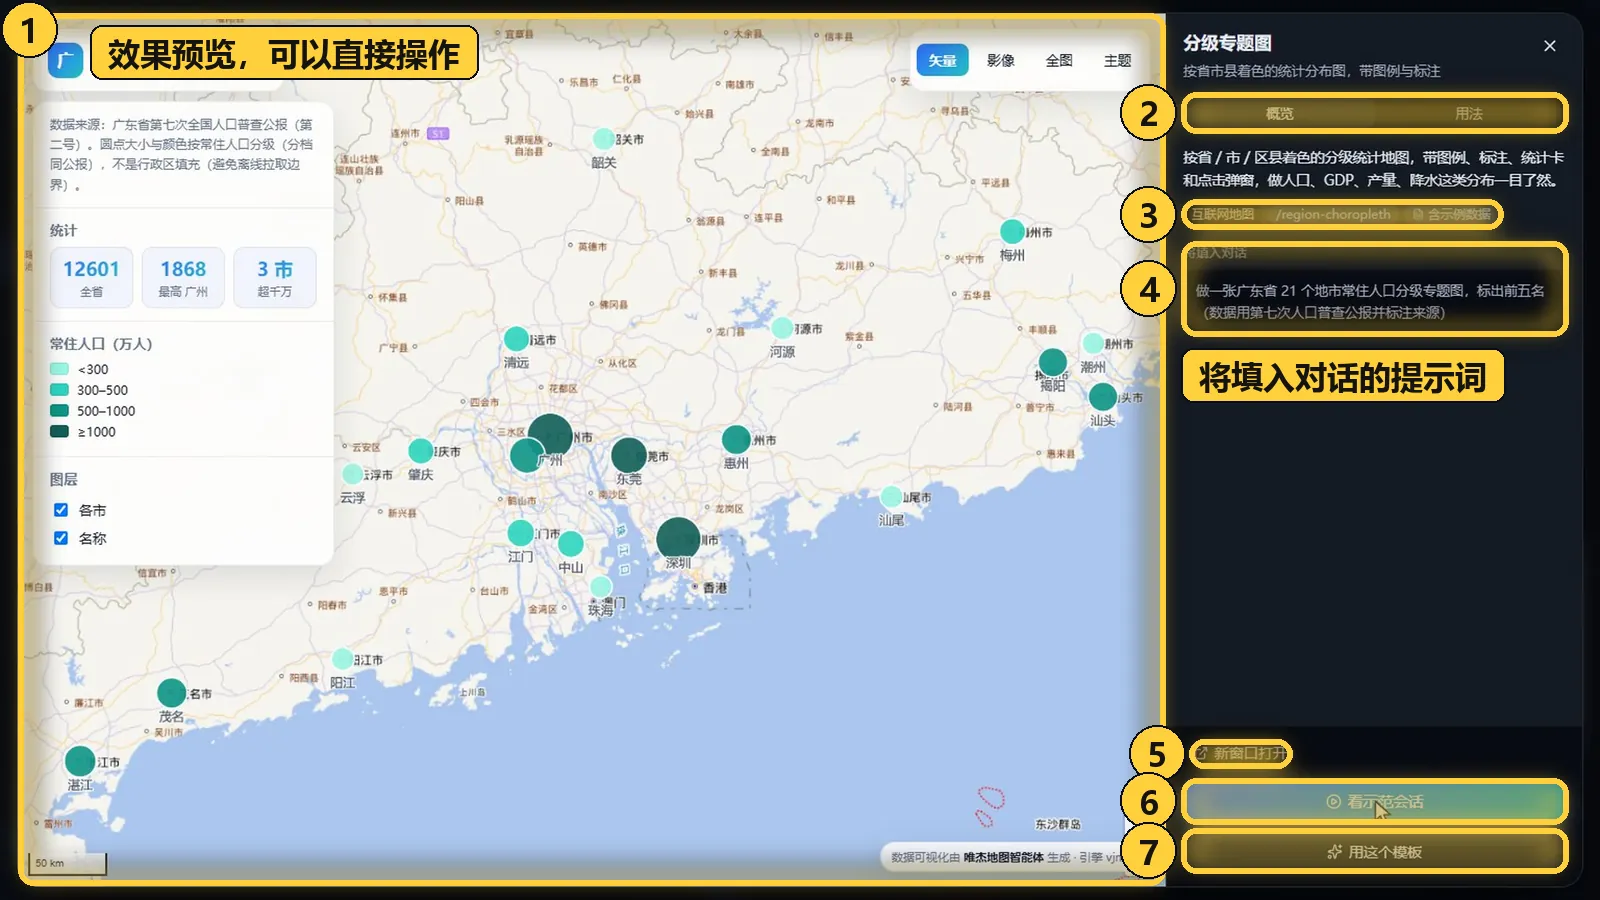Click the 用这个模板 button

click(1375, 852)
